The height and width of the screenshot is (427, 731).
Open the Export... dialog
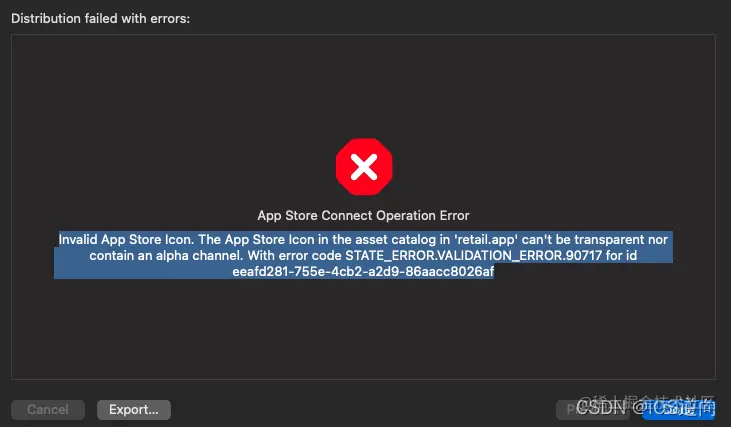[134, 410]
